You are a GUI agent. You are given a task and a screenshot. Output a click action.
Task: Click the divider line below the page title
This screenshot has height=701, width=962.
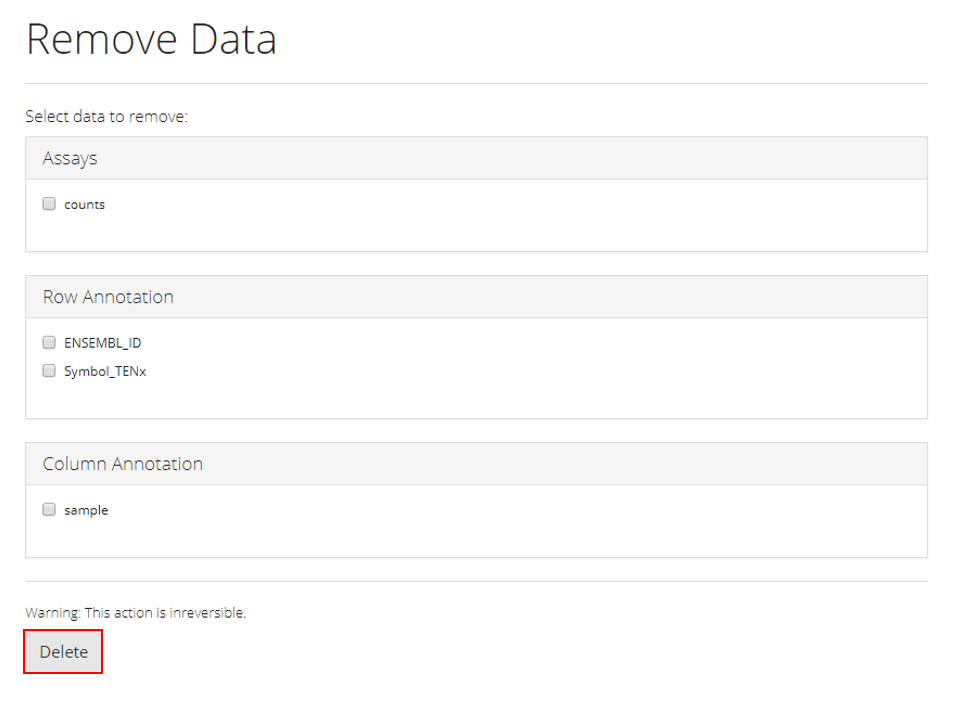(476, 83)
